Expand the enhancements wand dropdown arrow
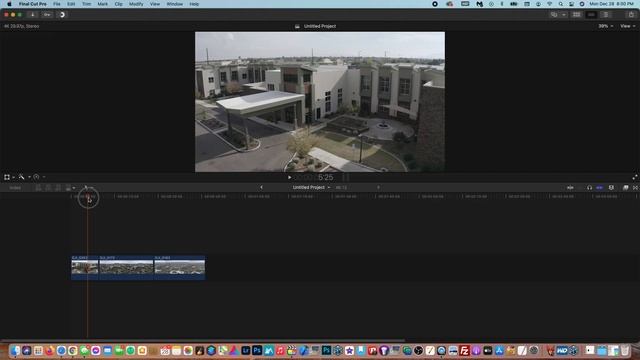 click(29, 177)
